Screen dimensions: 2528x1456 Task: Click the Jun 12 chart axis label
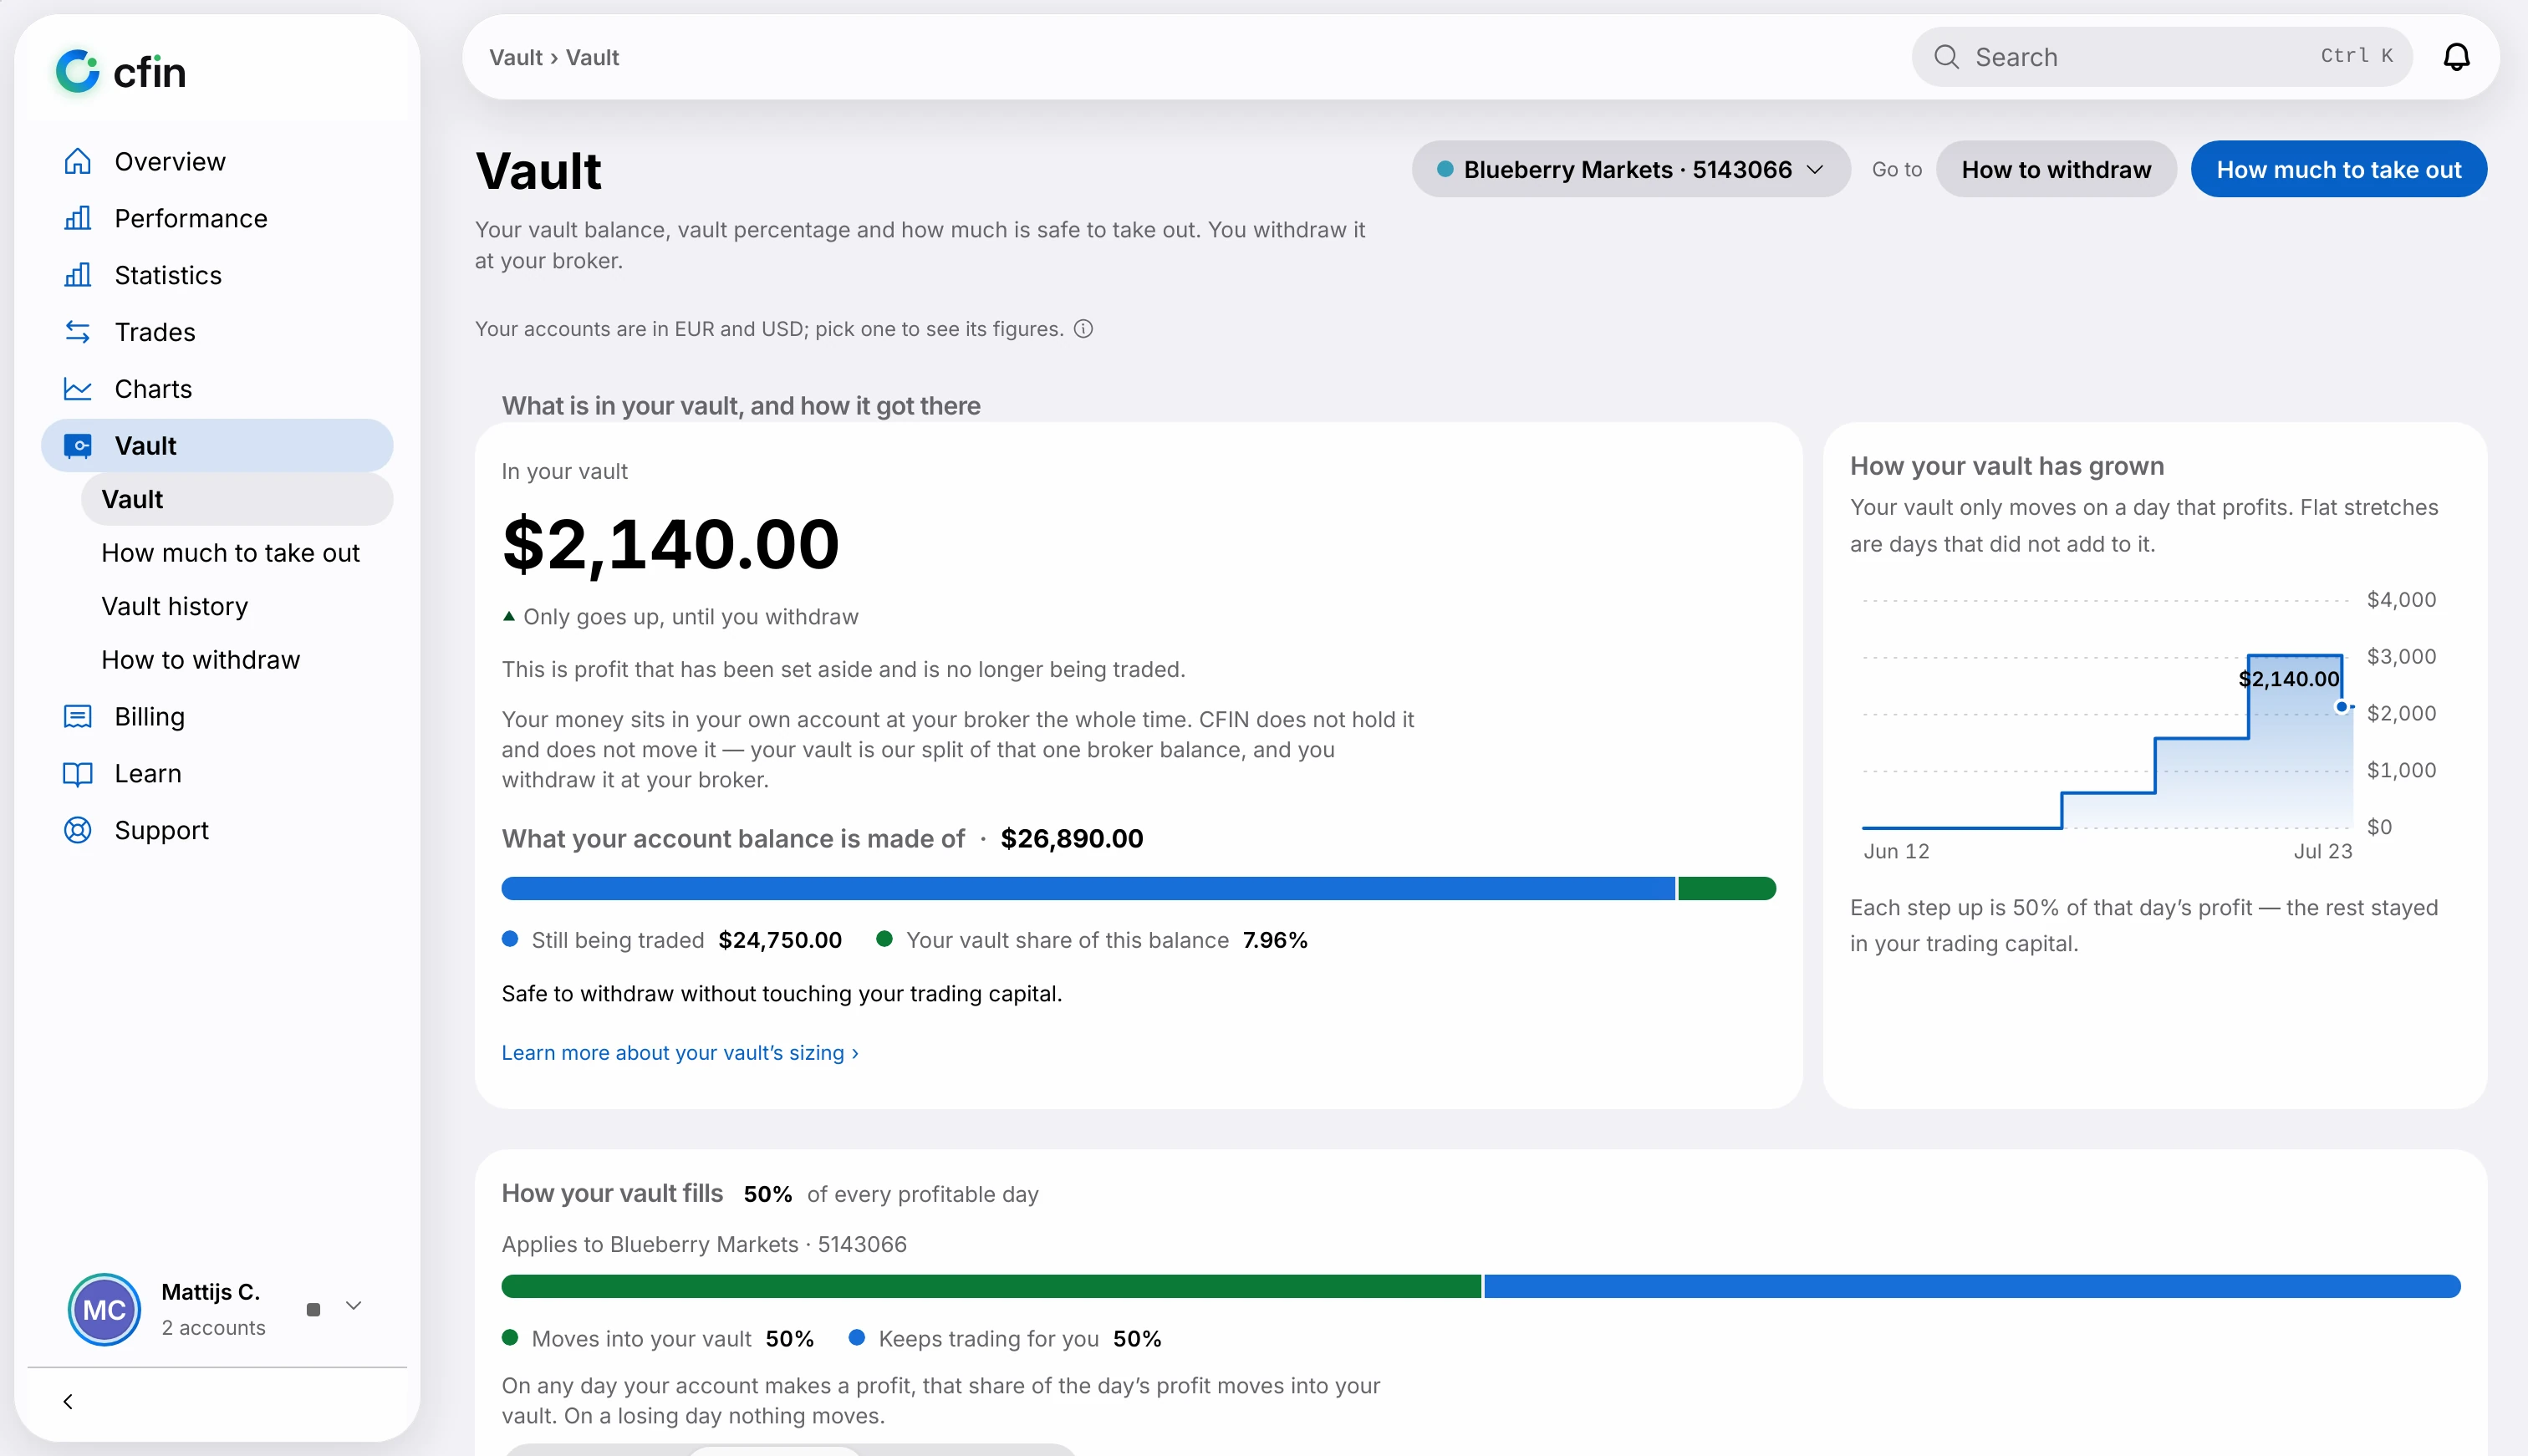coord(1896,851)
